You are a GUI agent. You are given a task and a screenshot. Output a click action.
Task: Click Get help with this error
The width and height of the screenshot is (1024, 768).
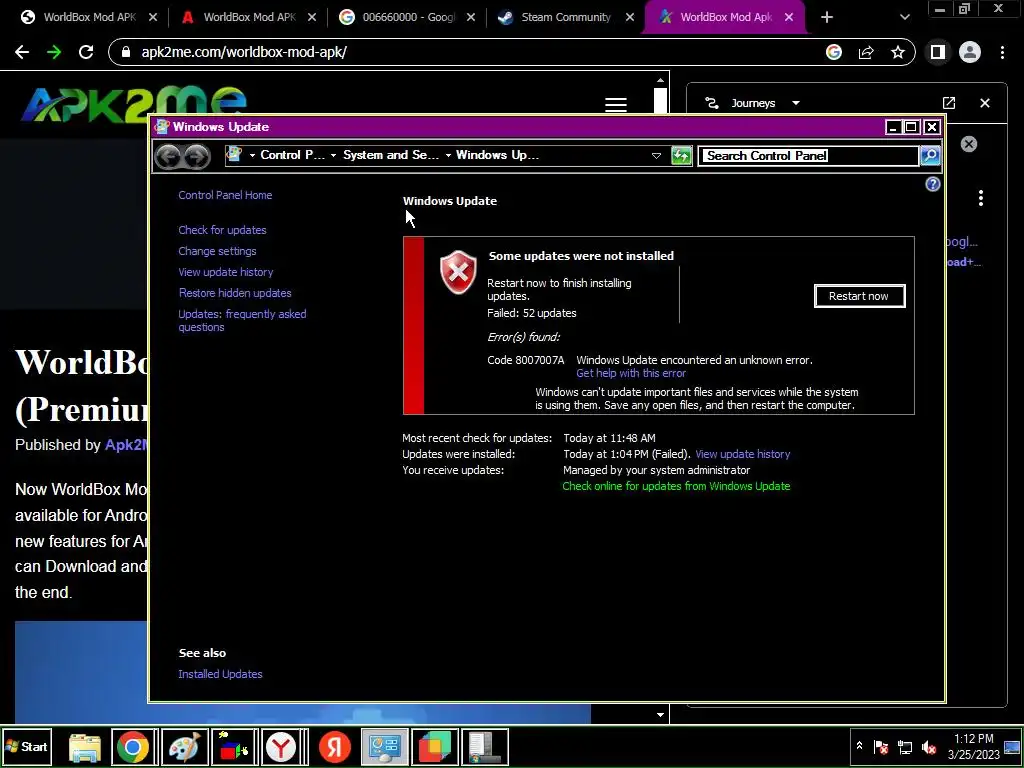(x=631, y=374)
